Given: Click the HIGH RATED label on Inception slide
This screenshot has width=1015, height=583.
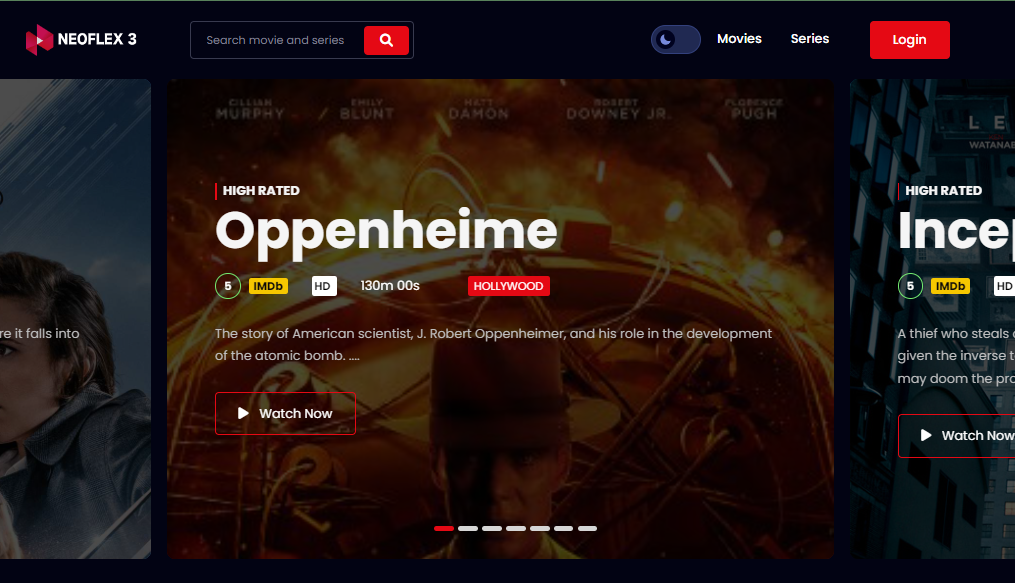Looking at the screenshot, I should pos(941,190).
